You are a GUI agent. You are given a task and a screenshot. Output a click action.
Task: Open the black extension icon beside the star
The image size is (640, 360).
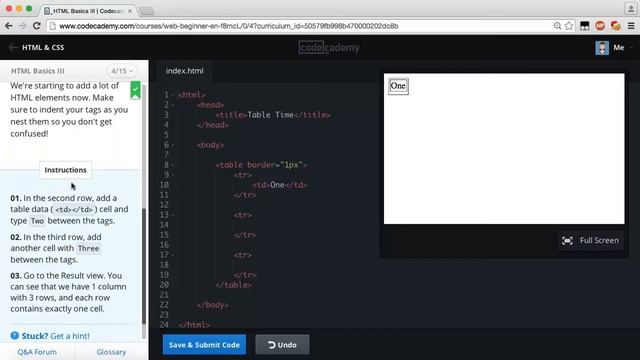pos(584,26)
